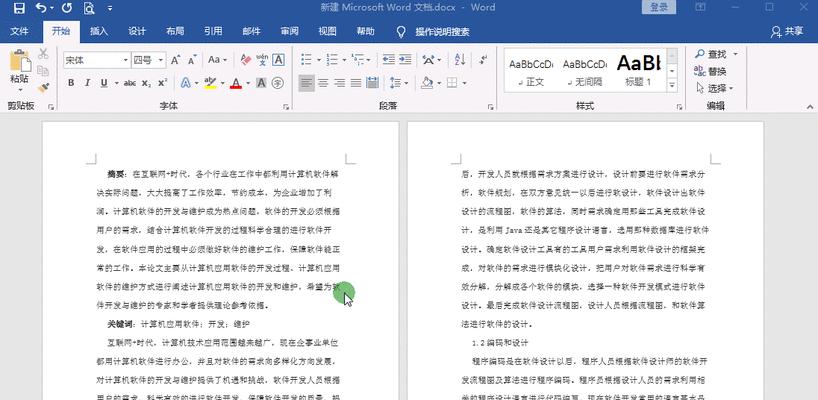Viewport: 818px width, 400px height.
Task: Decrease font size with the shrink font icon
Action: 192,60
